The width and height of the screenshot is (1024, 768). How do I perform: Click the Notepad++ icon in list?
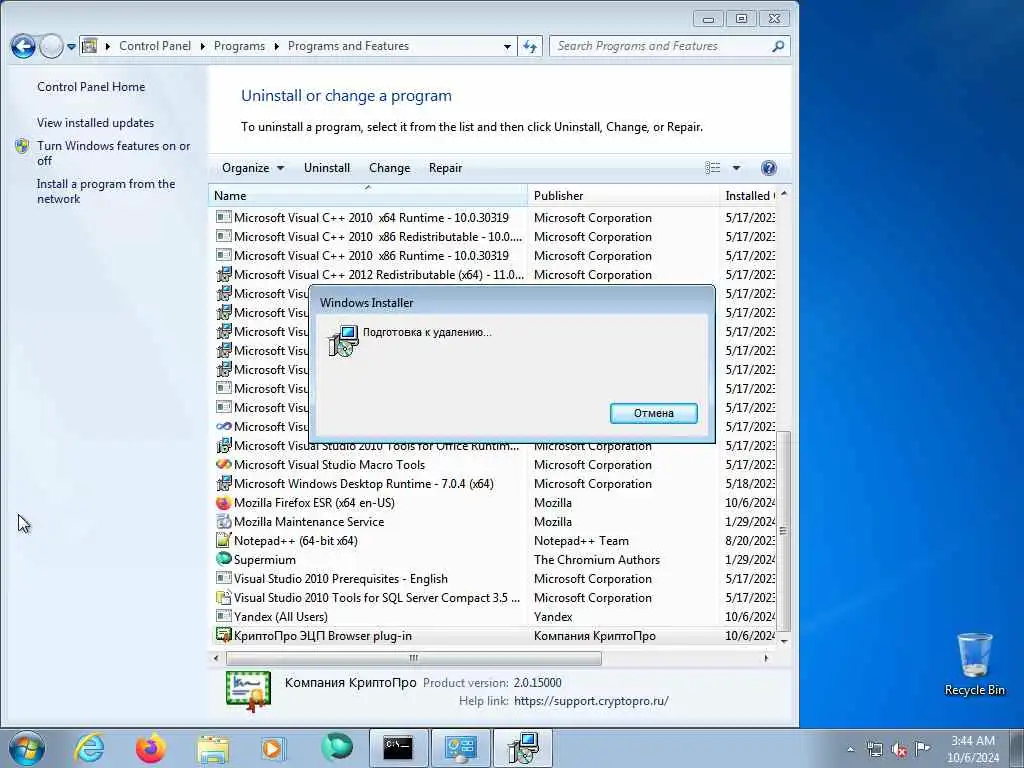coord(223,541)
